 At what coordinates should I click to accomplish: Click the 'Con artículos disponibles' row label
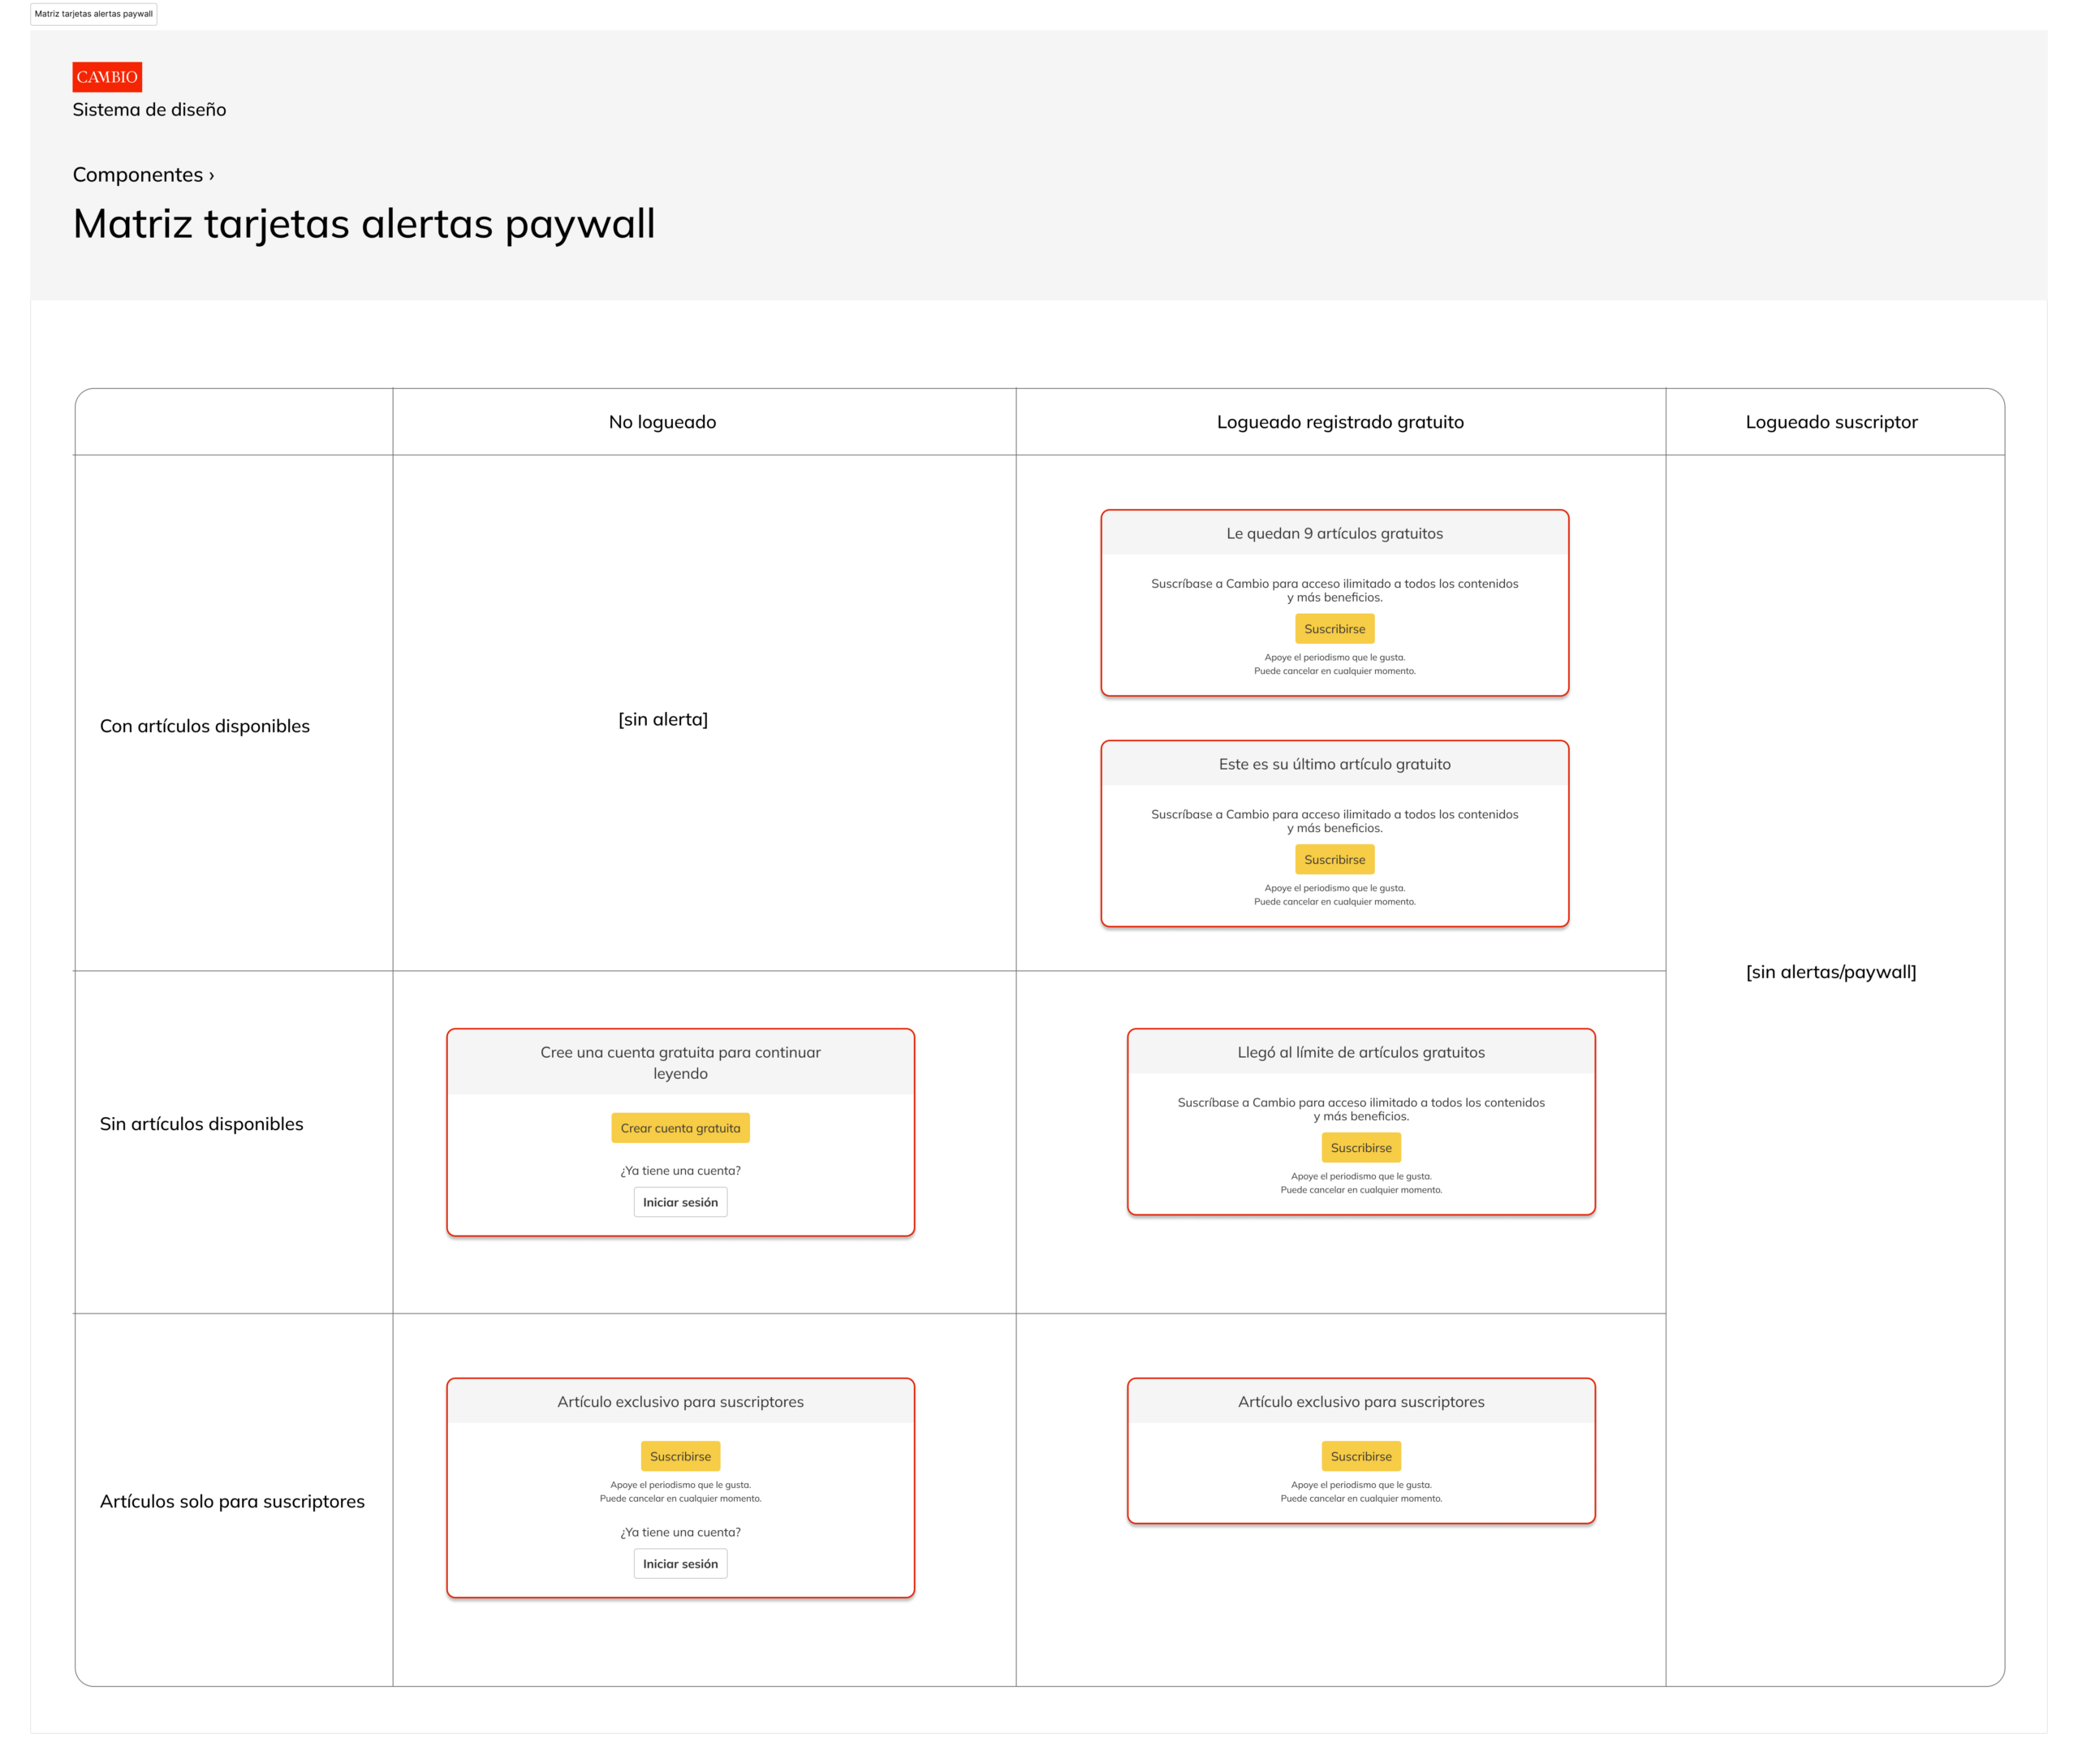click(205, 726)
